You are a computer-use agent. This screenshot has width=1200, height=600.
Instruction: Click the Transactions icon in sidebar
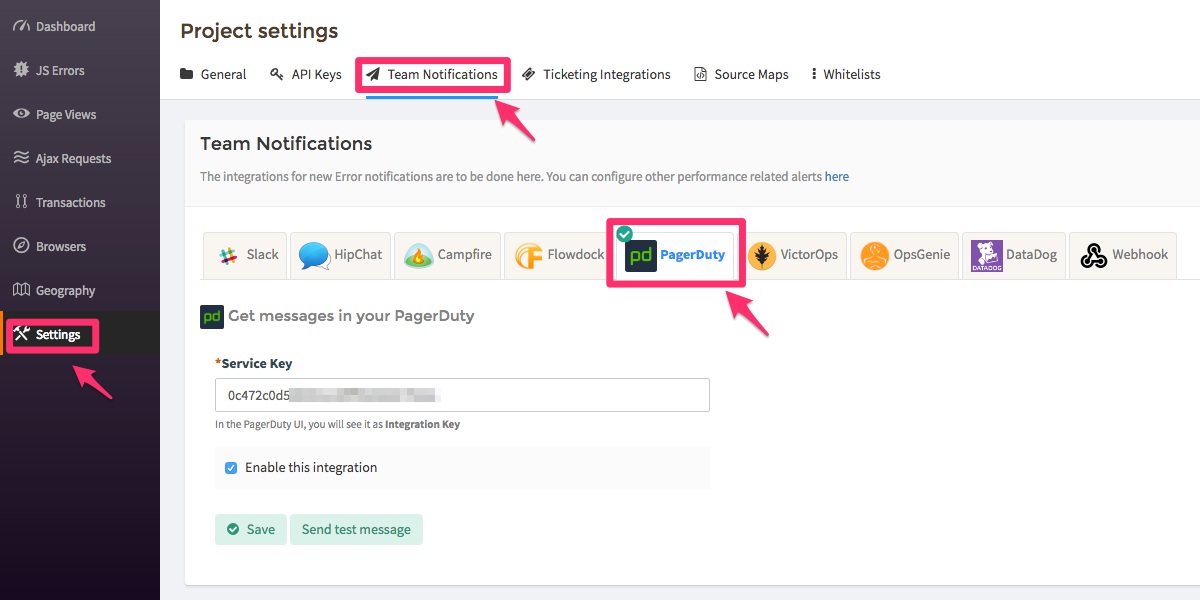click(x=21, y=202)
